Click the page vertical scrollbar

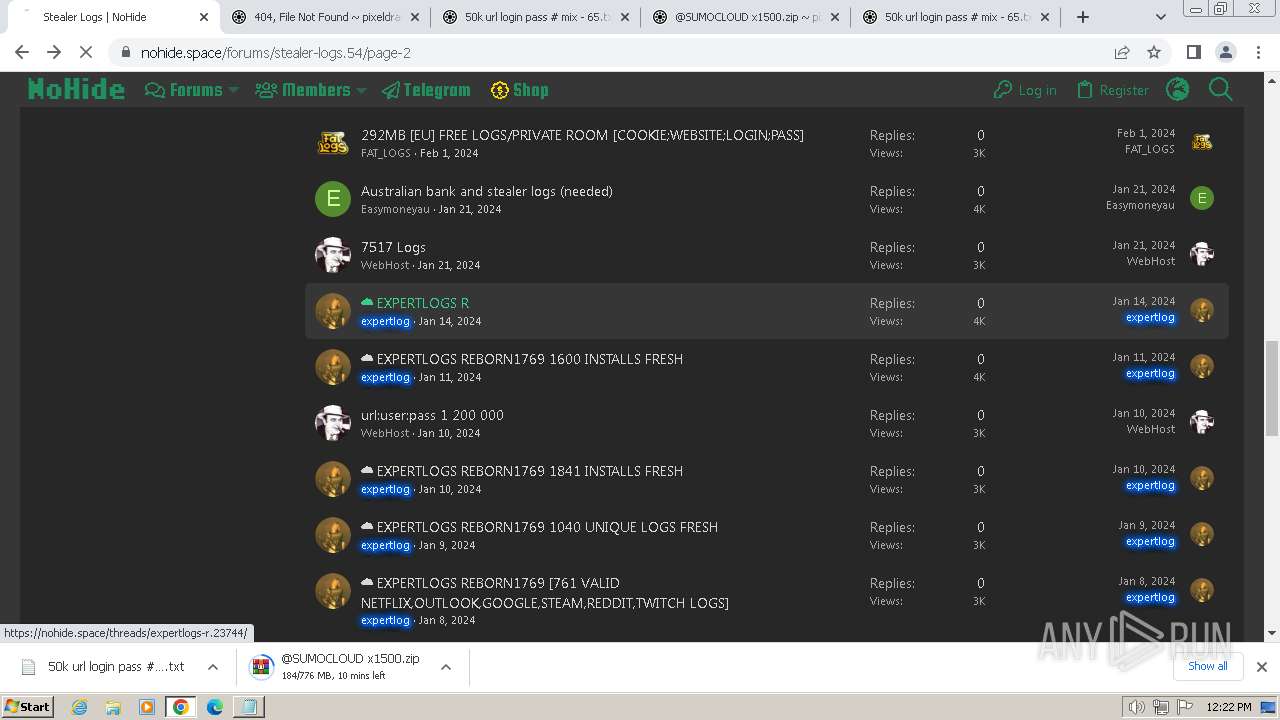pyautogui.click(x=1271, y=388)
